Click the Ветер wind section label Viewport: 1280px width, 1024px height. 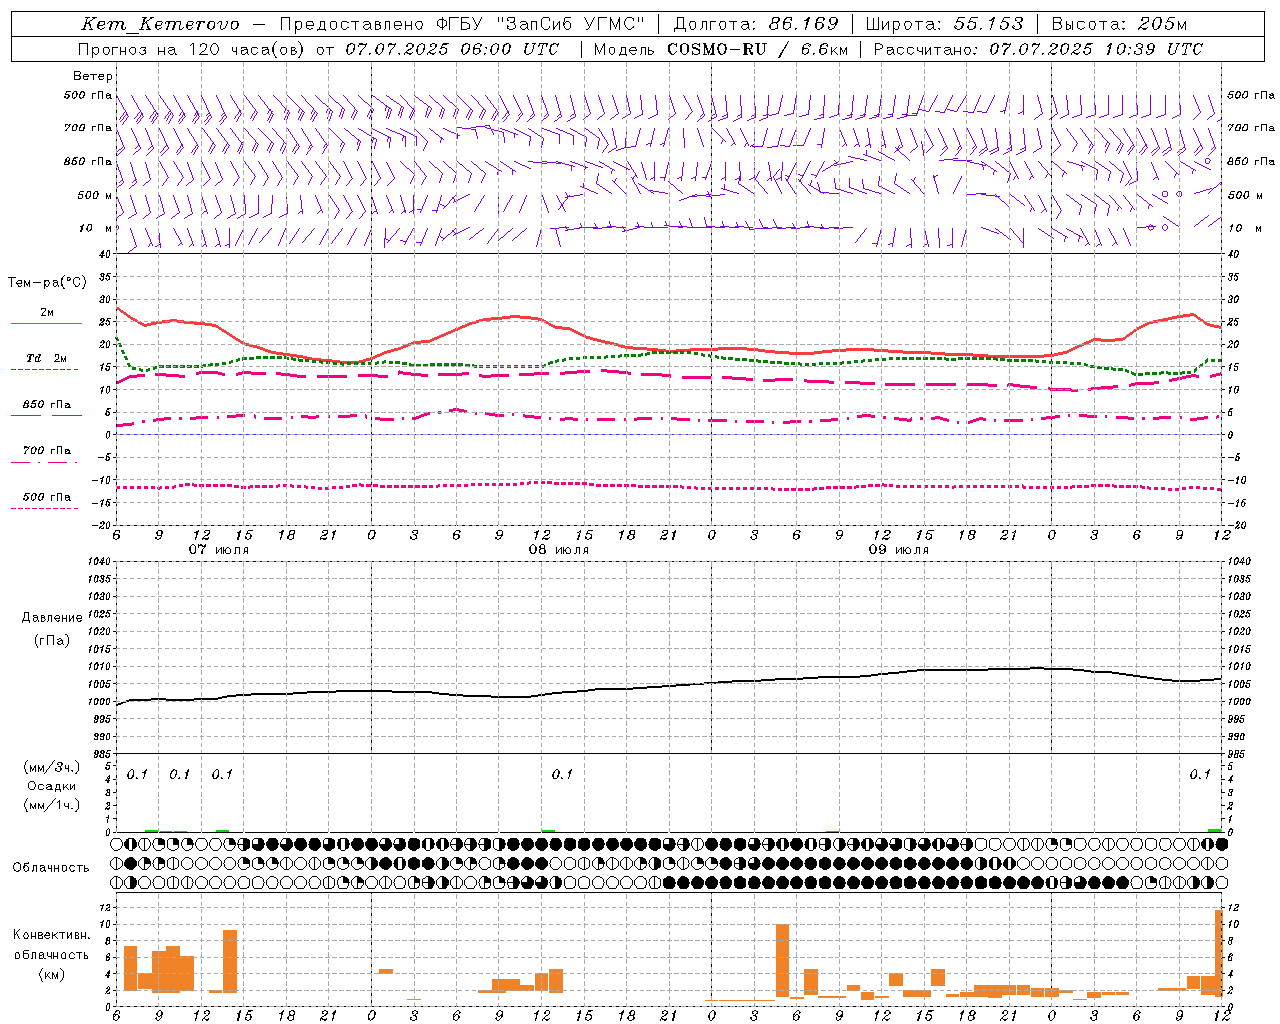92,76
